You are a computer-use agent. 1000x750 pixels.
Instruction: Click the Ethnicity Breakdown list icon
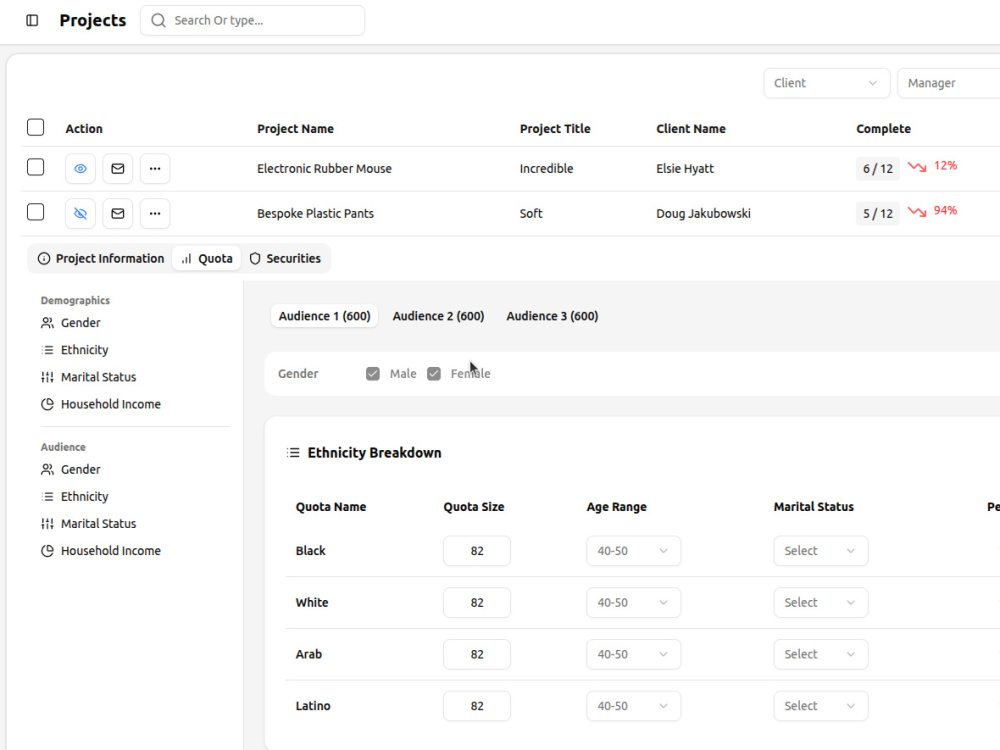293,453
